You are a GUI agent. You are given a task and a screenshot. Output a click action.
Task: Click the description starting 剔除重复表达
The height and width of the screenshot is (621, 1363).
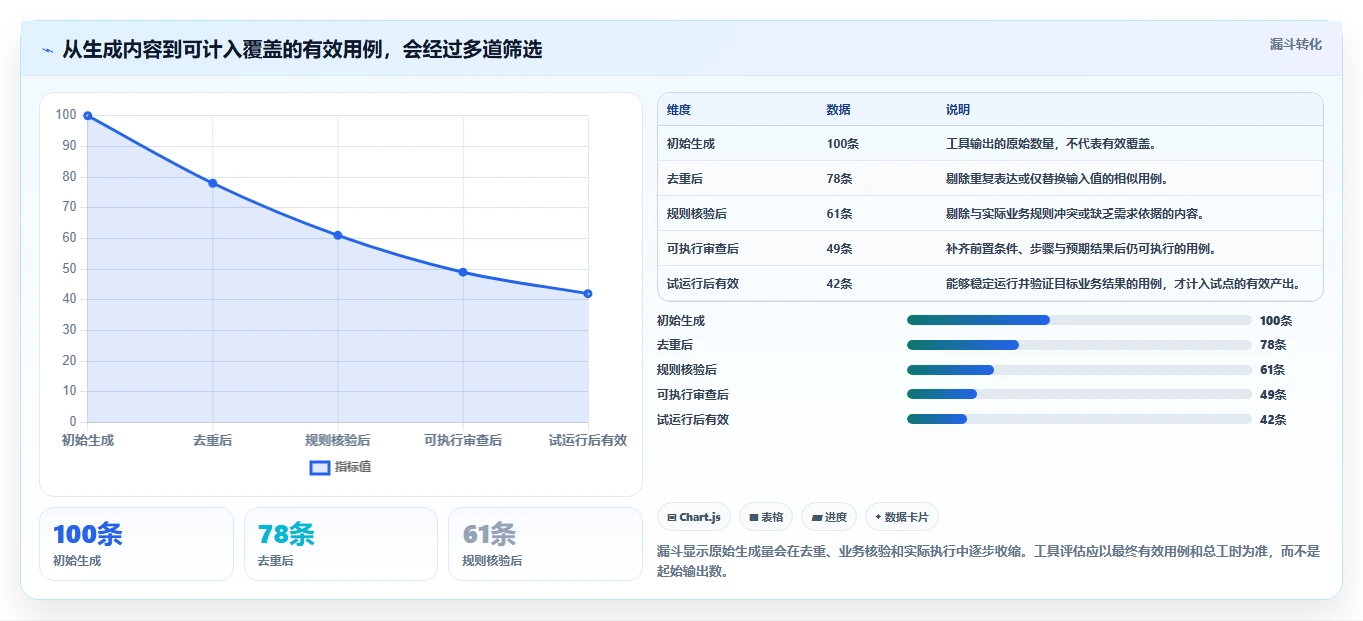(1057, 179)
